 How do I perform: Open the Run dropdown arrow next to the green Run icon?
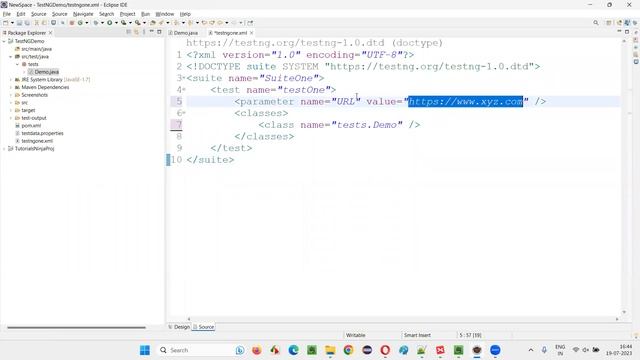116,23
